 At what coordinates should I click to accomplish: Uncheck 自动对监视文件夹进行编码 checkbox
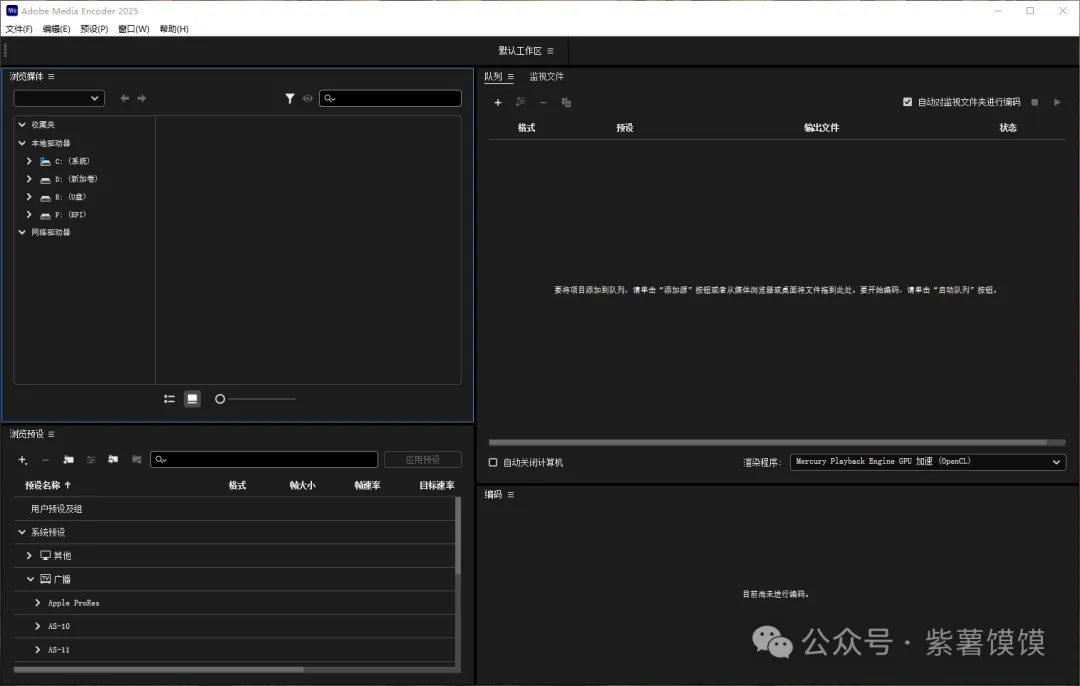907,102
